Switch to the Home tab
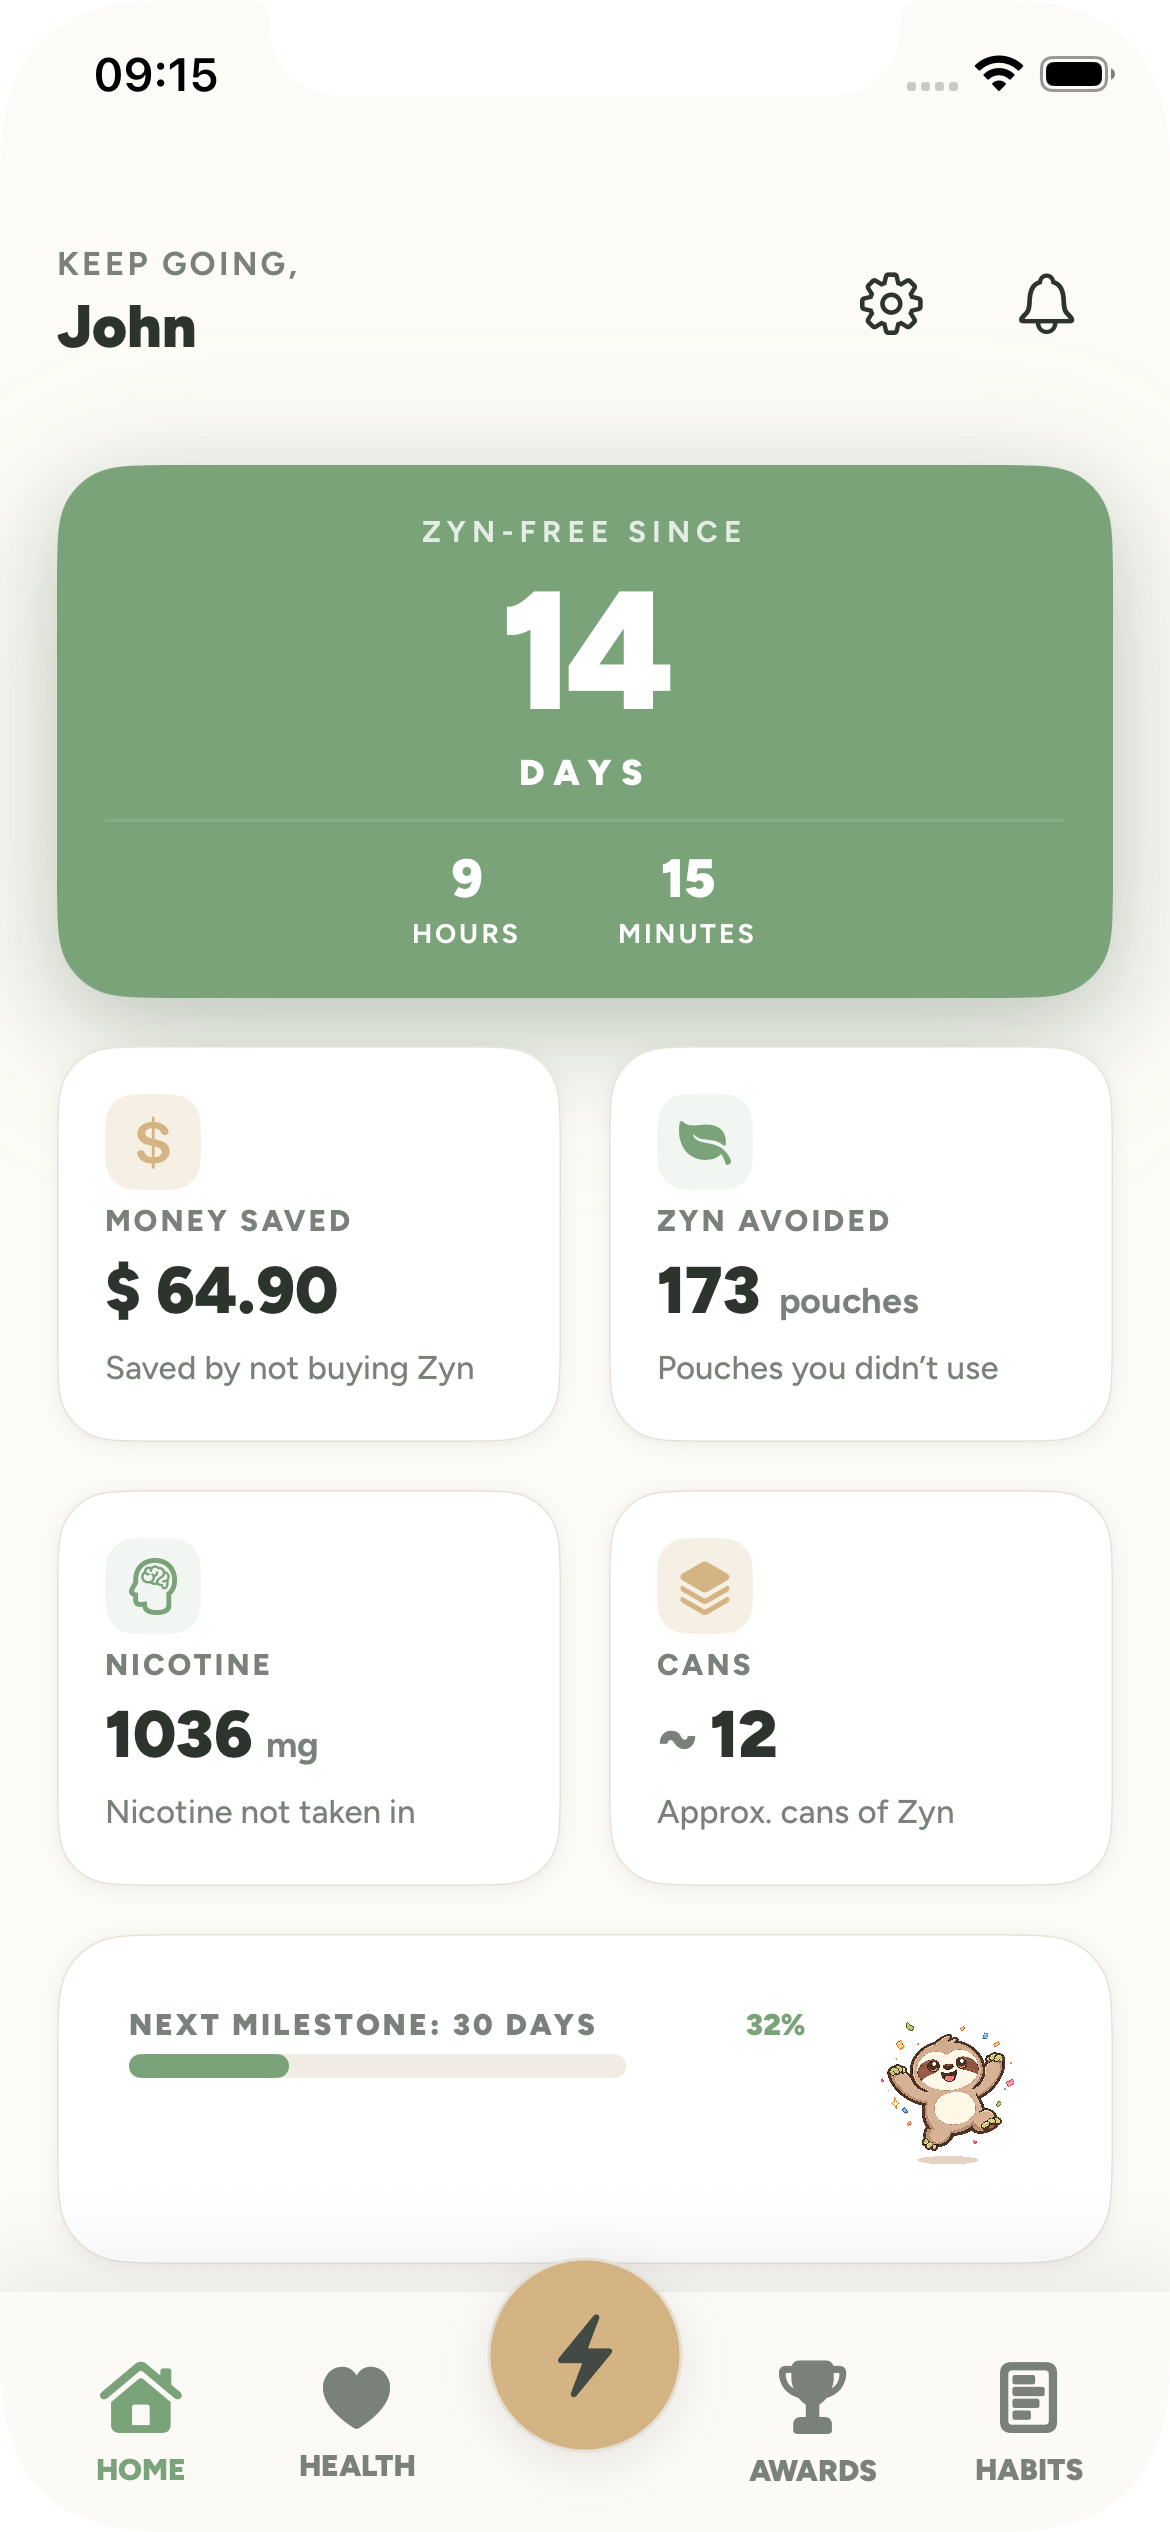Viewport: 1170px width, 2532px height. [141, 2422]
